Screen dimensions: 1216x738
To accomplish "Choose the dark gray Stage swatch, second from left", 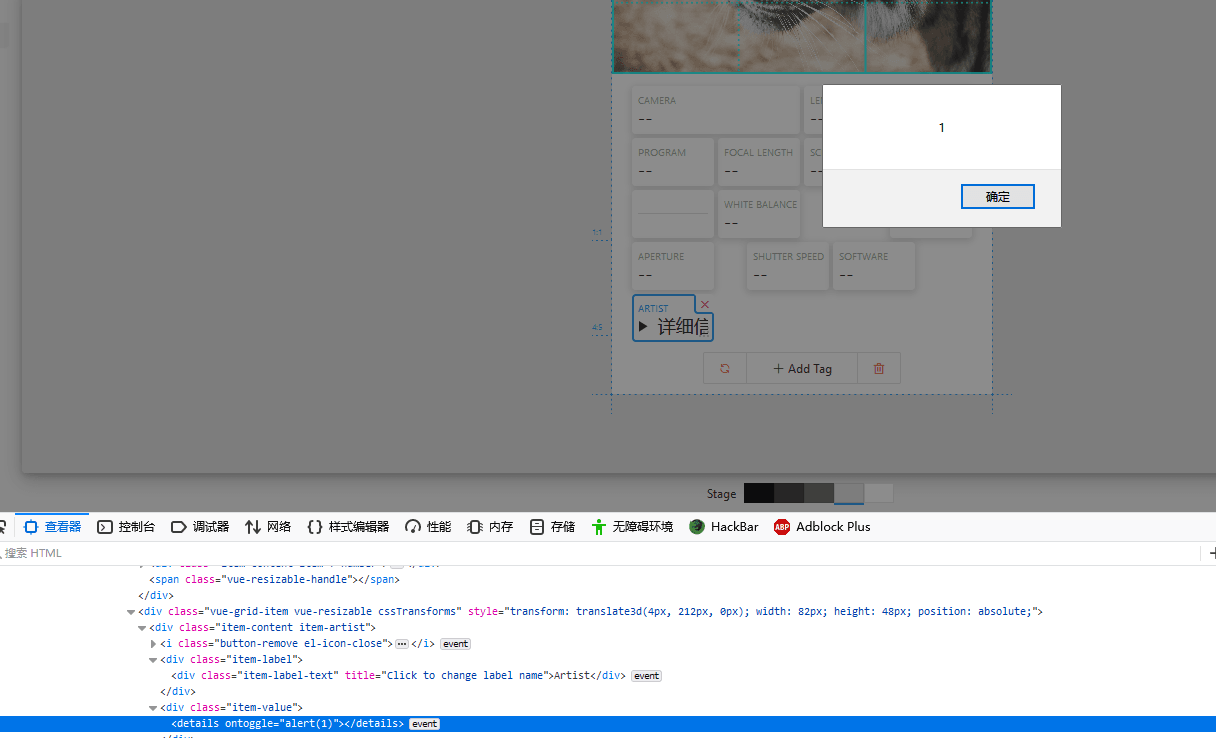I will click(789, 493).
